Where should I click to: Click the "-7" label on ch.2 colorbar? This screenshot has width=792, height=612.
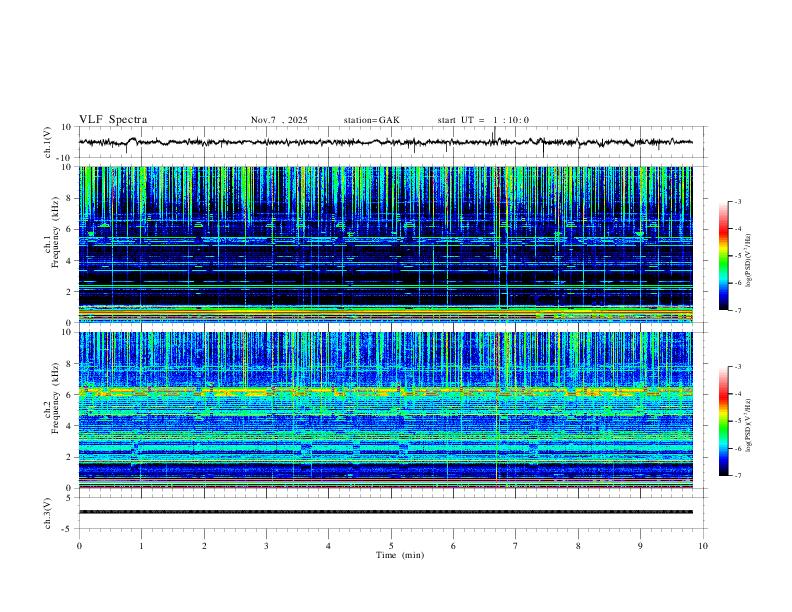pos(737,476)
